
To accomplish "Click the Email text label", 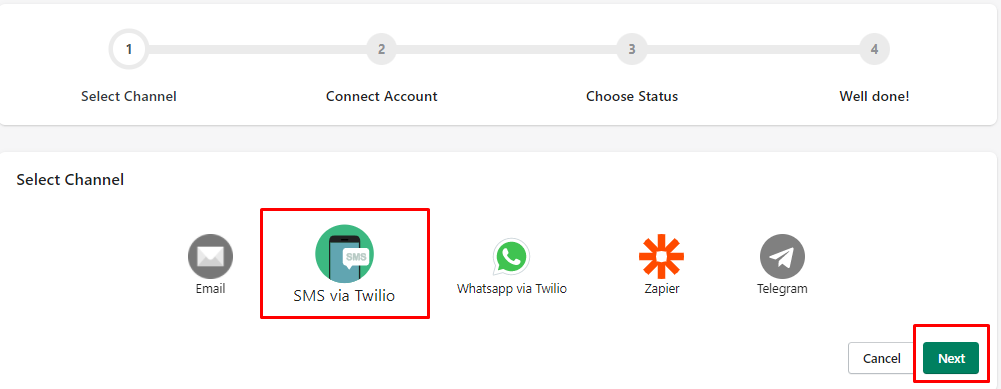I will [210, 289].
